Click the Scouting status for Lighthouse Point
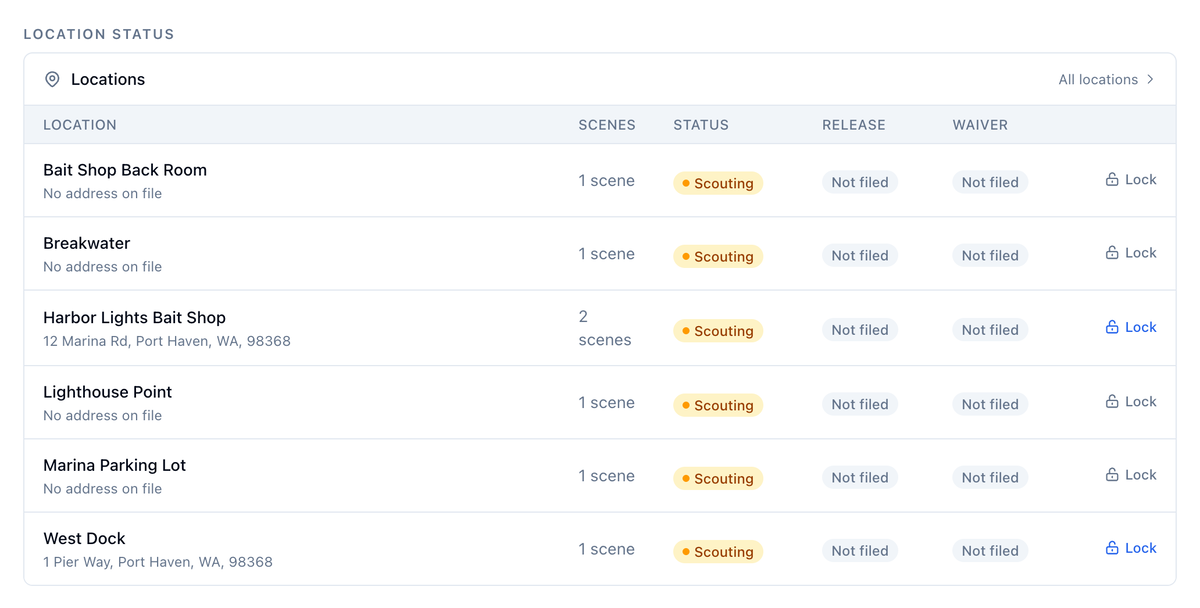 (x=718, y=405)
